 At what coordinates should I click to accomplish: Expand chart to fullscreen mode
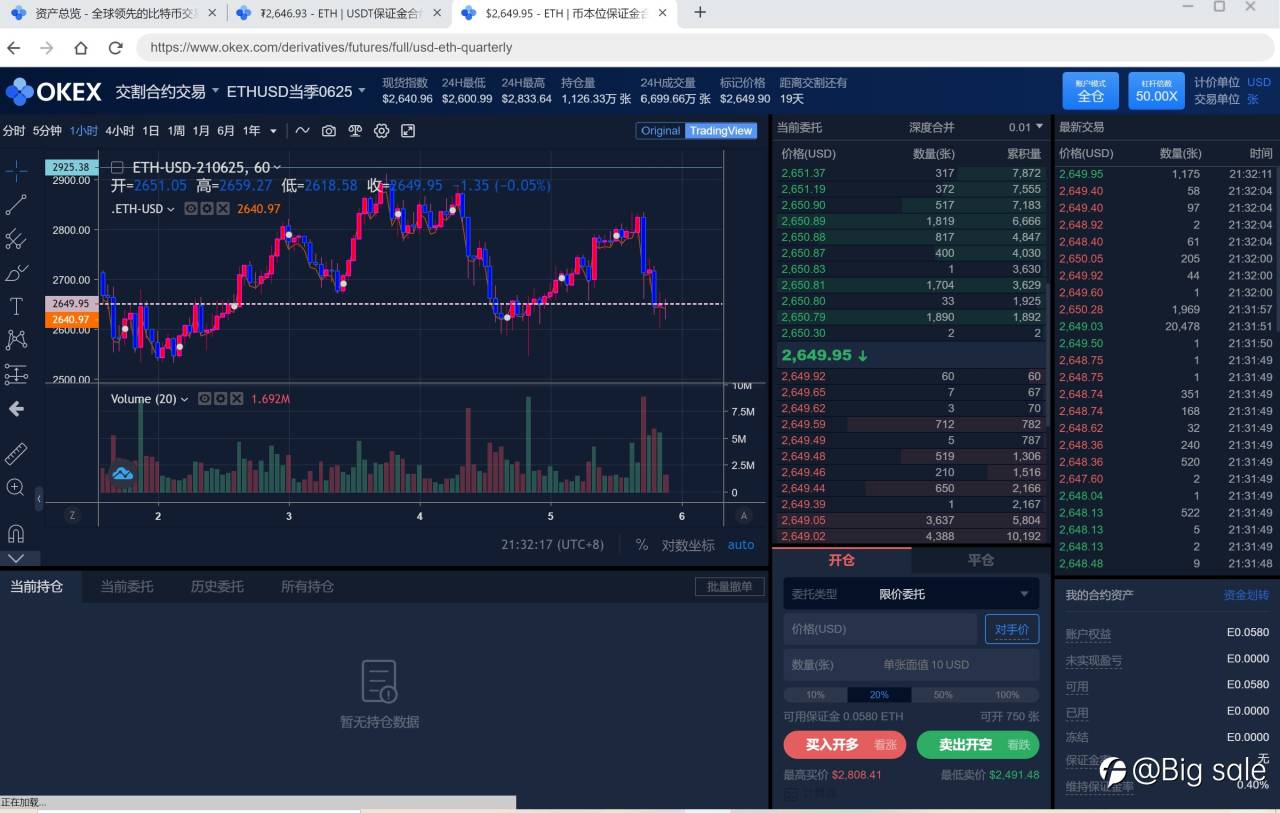(408, 131)
